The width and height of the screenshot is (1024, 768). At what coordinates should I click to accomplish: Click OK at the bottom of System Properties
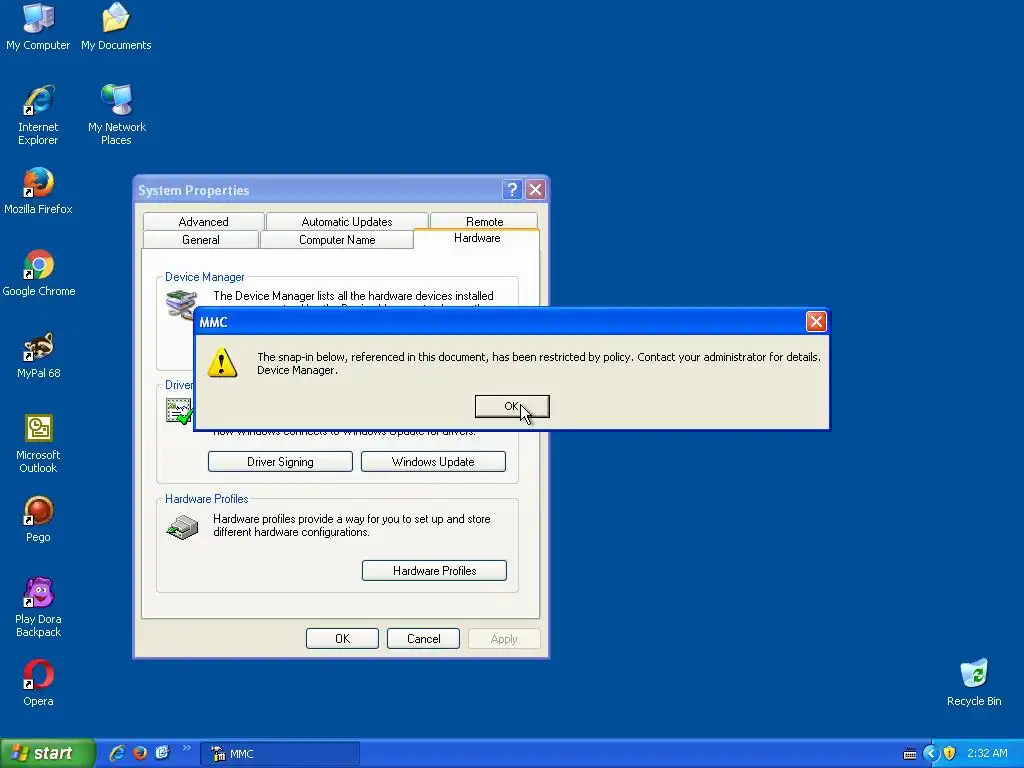click(x=342, y=639)
